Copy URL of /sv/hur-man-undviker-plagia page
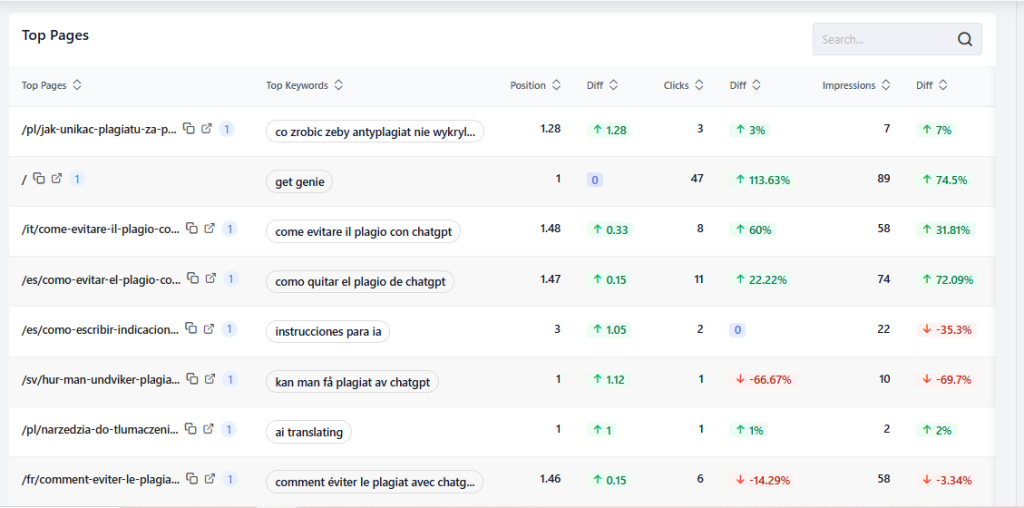This screenshot has width=1024, height=508. 192,379
